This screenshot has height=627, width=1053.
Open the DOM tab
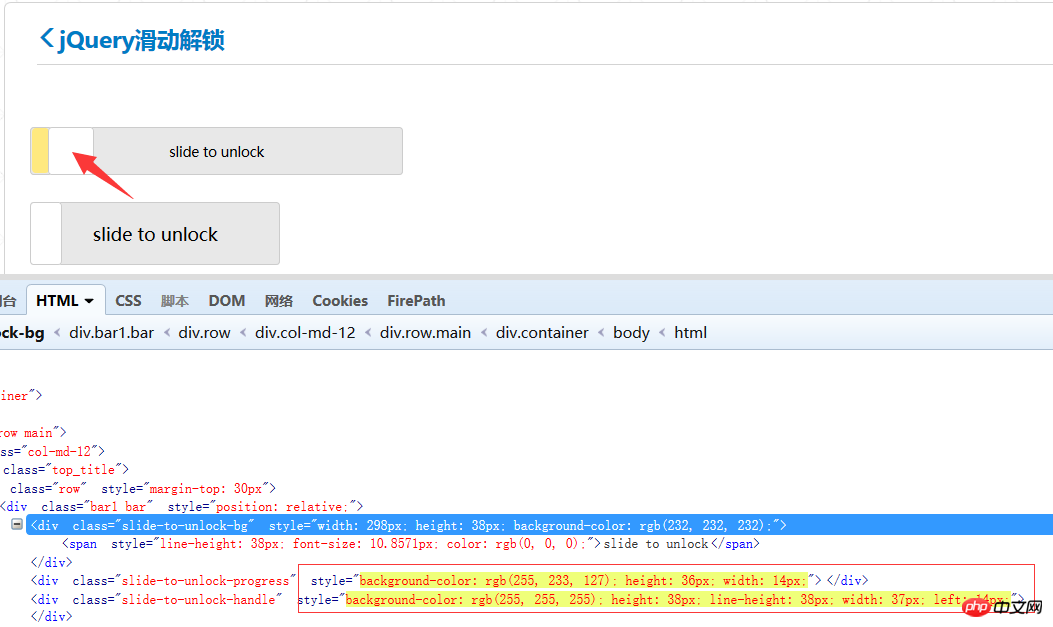pyautogui.click(x=227, y=301)
